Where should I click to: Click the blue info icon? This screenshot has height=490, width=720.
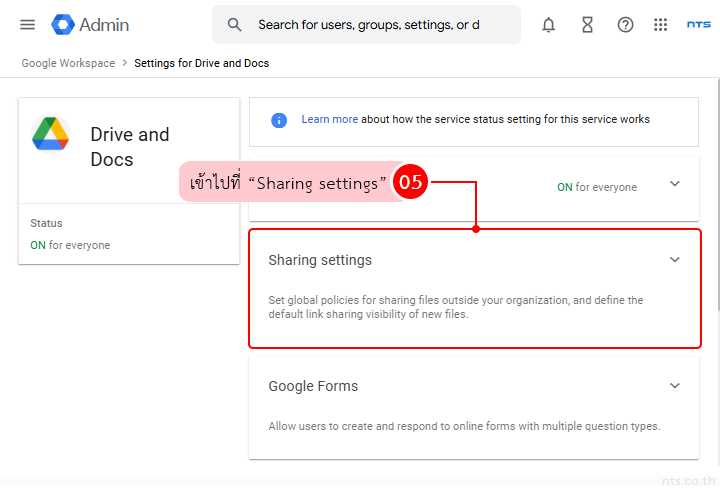click(279, 119)
